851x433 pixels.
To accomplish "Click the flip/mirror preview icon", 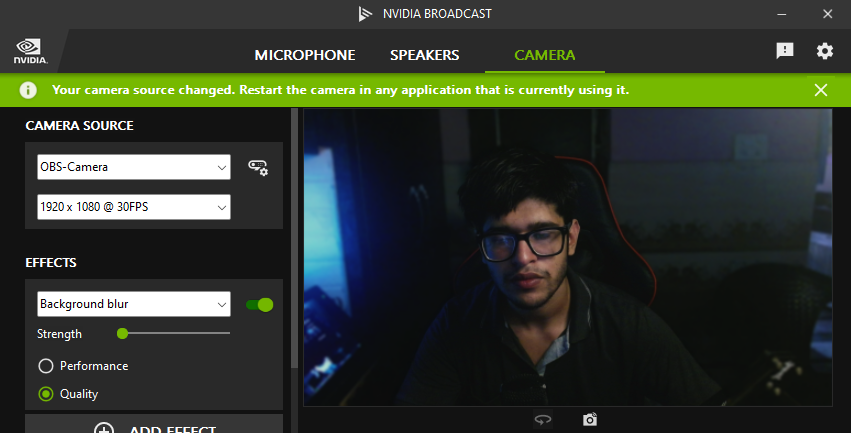I will pyautogui.click(x=543, y=420).
